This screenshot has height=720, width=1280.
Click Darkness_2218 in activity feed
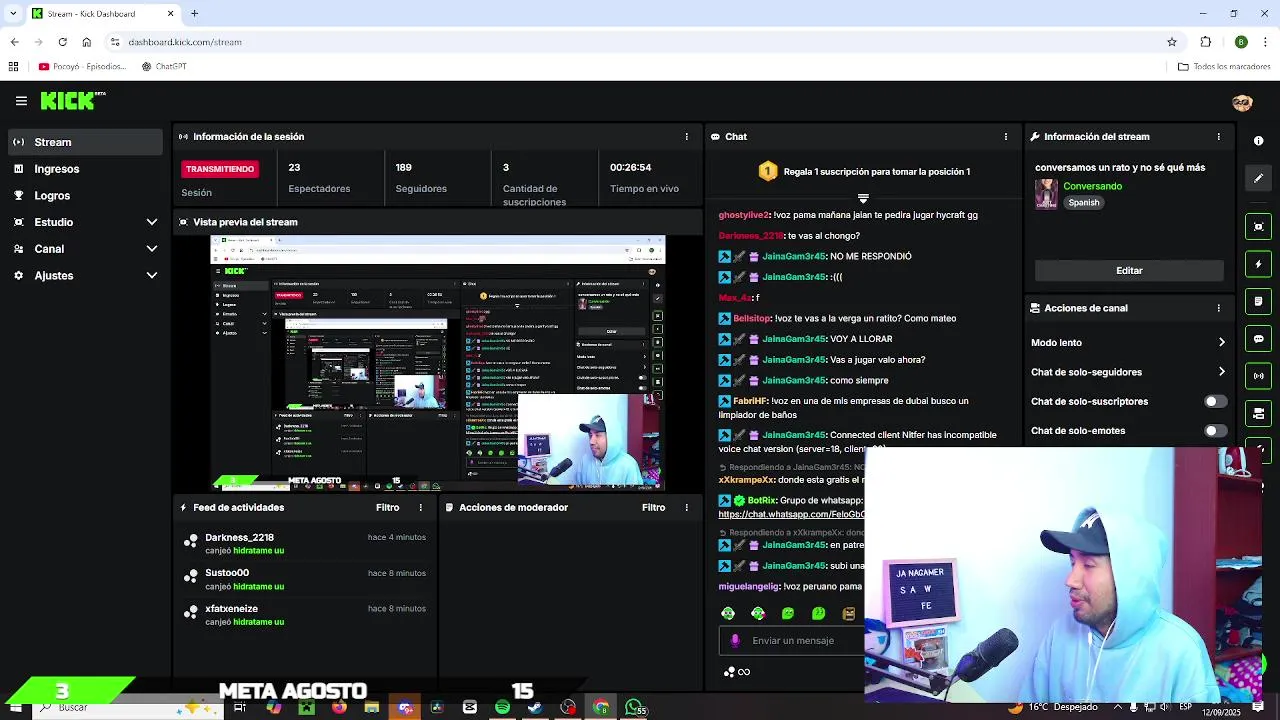click(x=239, y=538)
